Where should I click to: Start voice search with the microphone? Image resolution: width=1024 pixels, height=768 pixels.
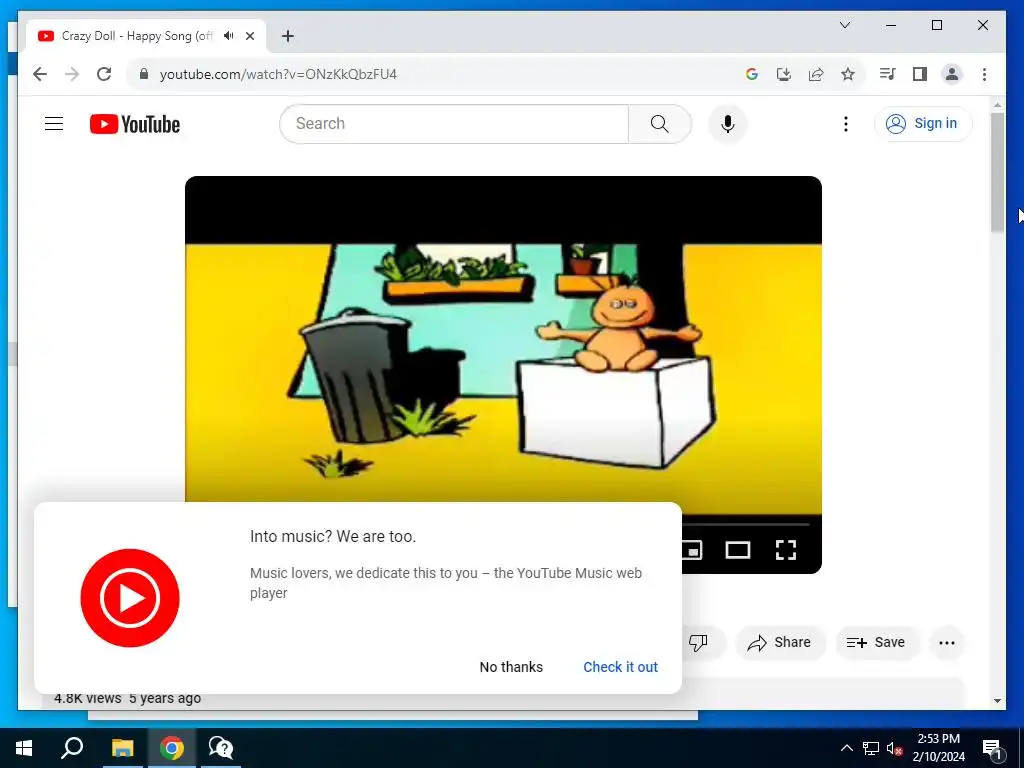[x=728, y=123]
